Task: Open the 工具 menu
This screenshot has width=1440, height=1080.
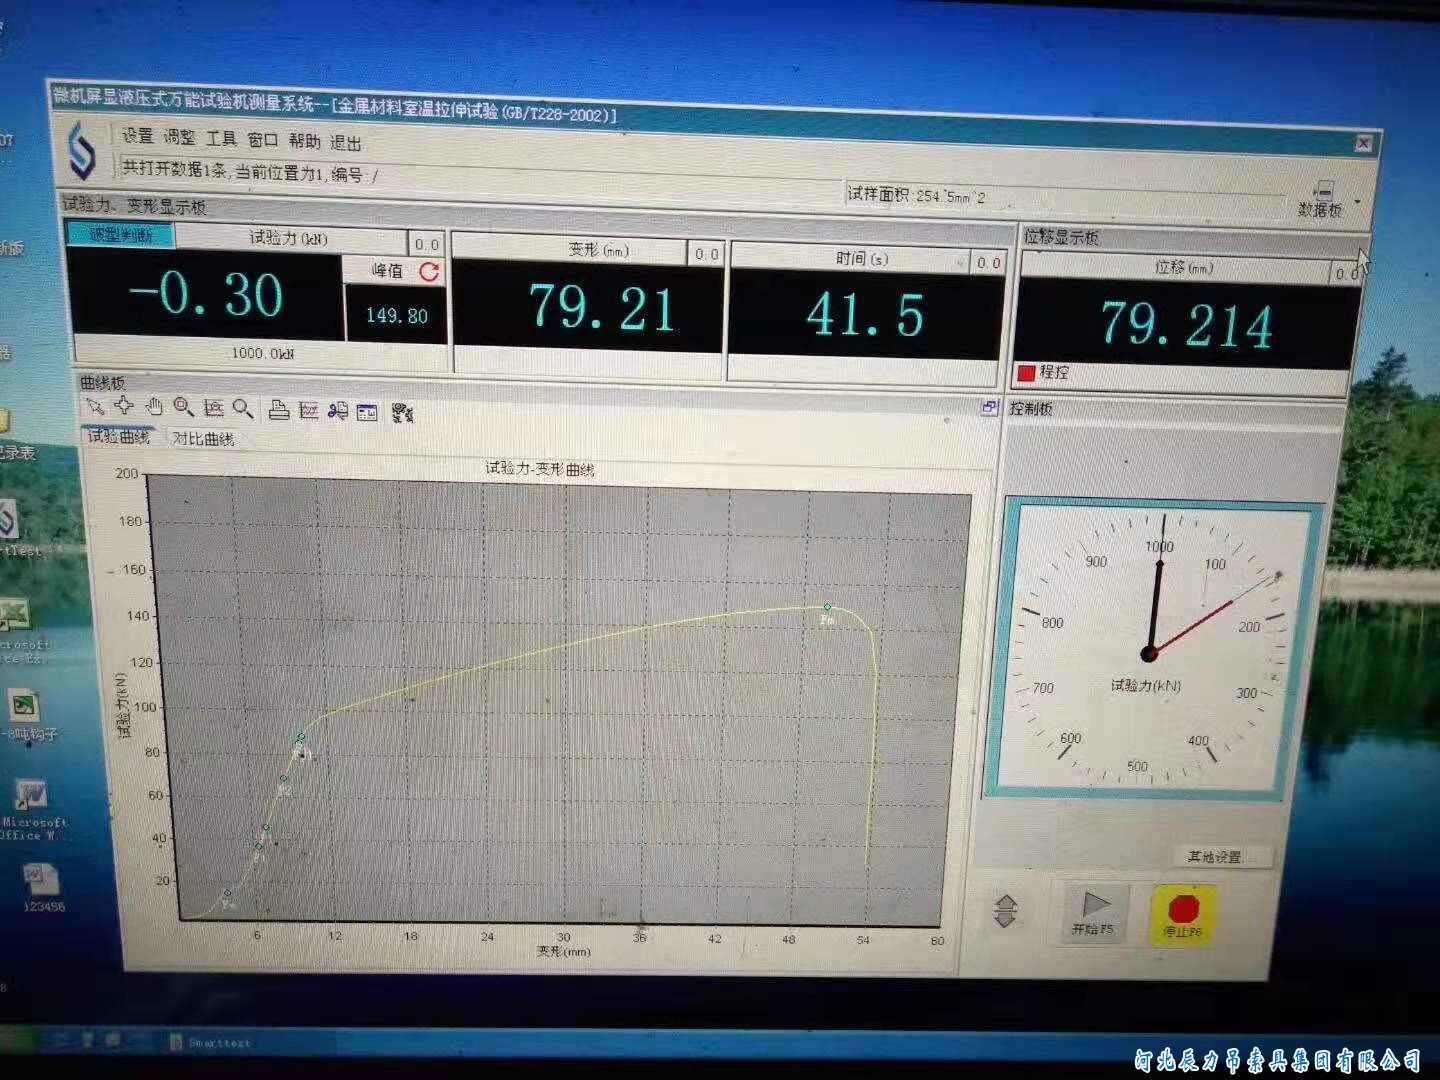Action: [221, 139]
